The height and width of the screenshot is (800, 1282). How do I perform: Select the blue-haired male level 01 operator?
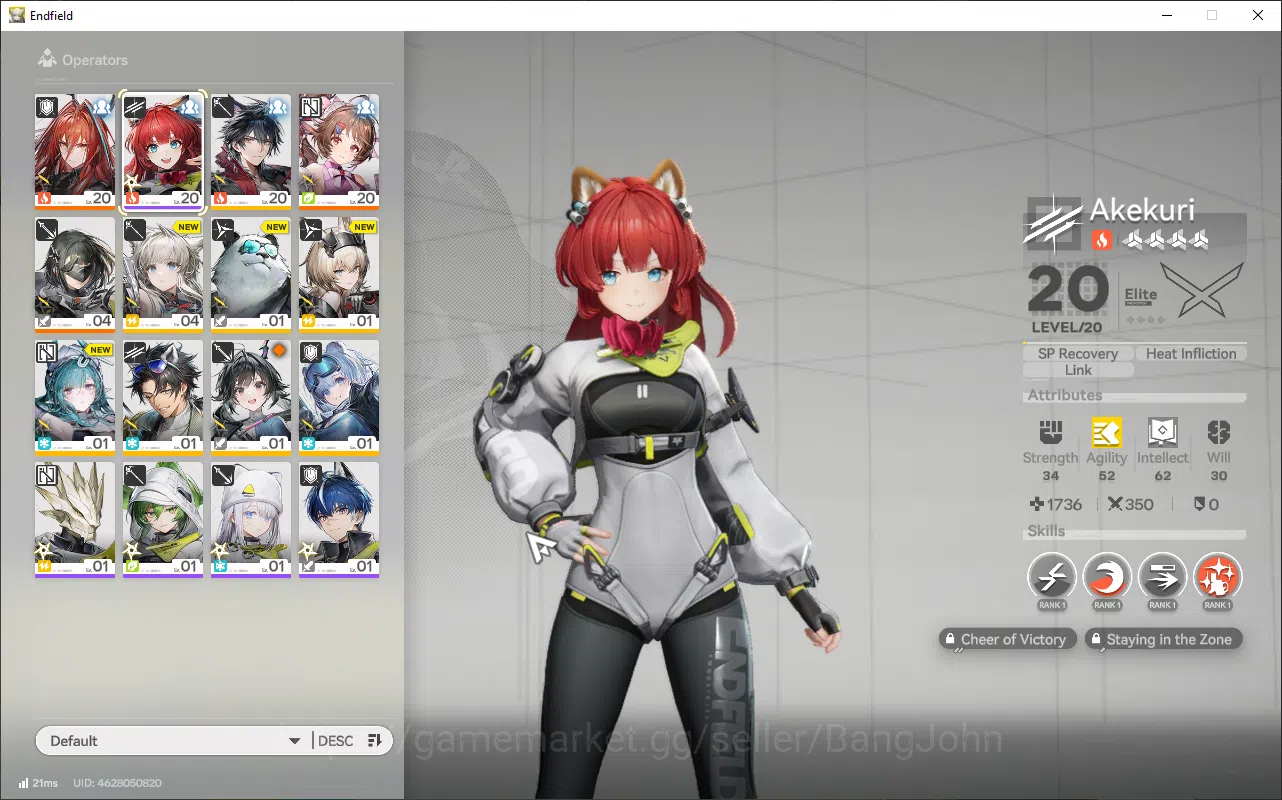339,520
